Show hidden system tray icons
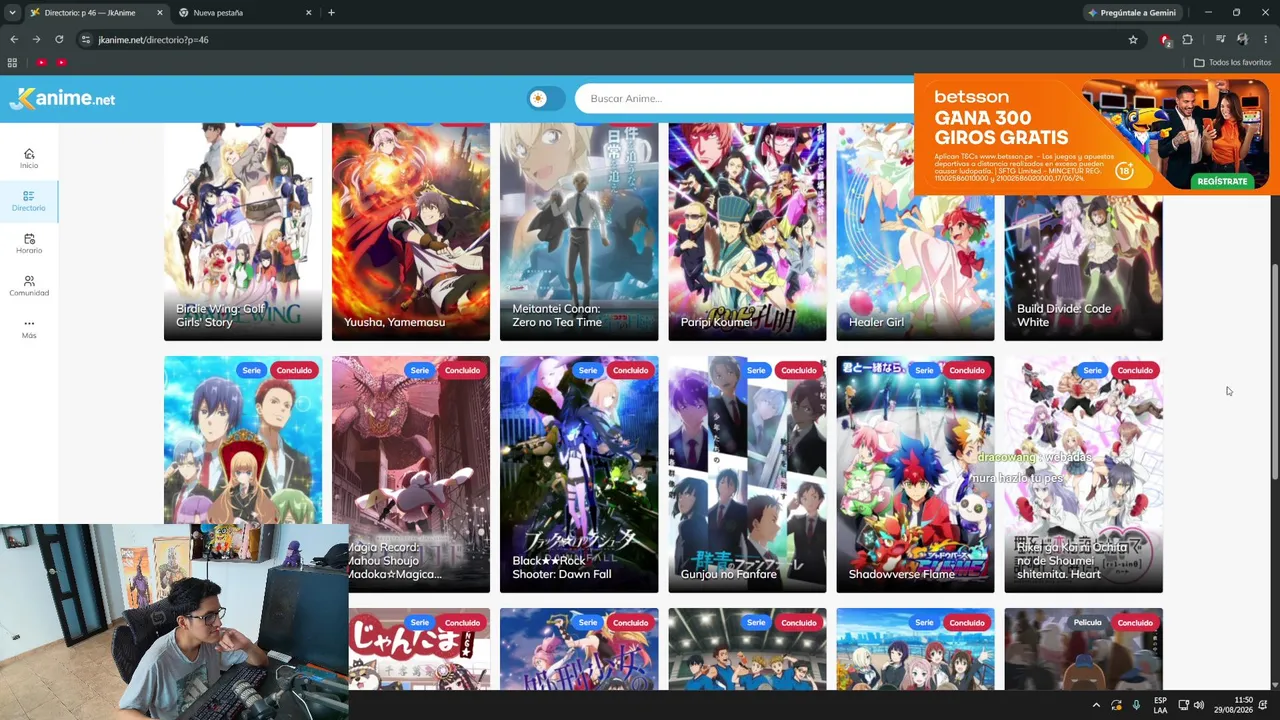Viewport: 1280px width, 720px height. click(1096, 705)
